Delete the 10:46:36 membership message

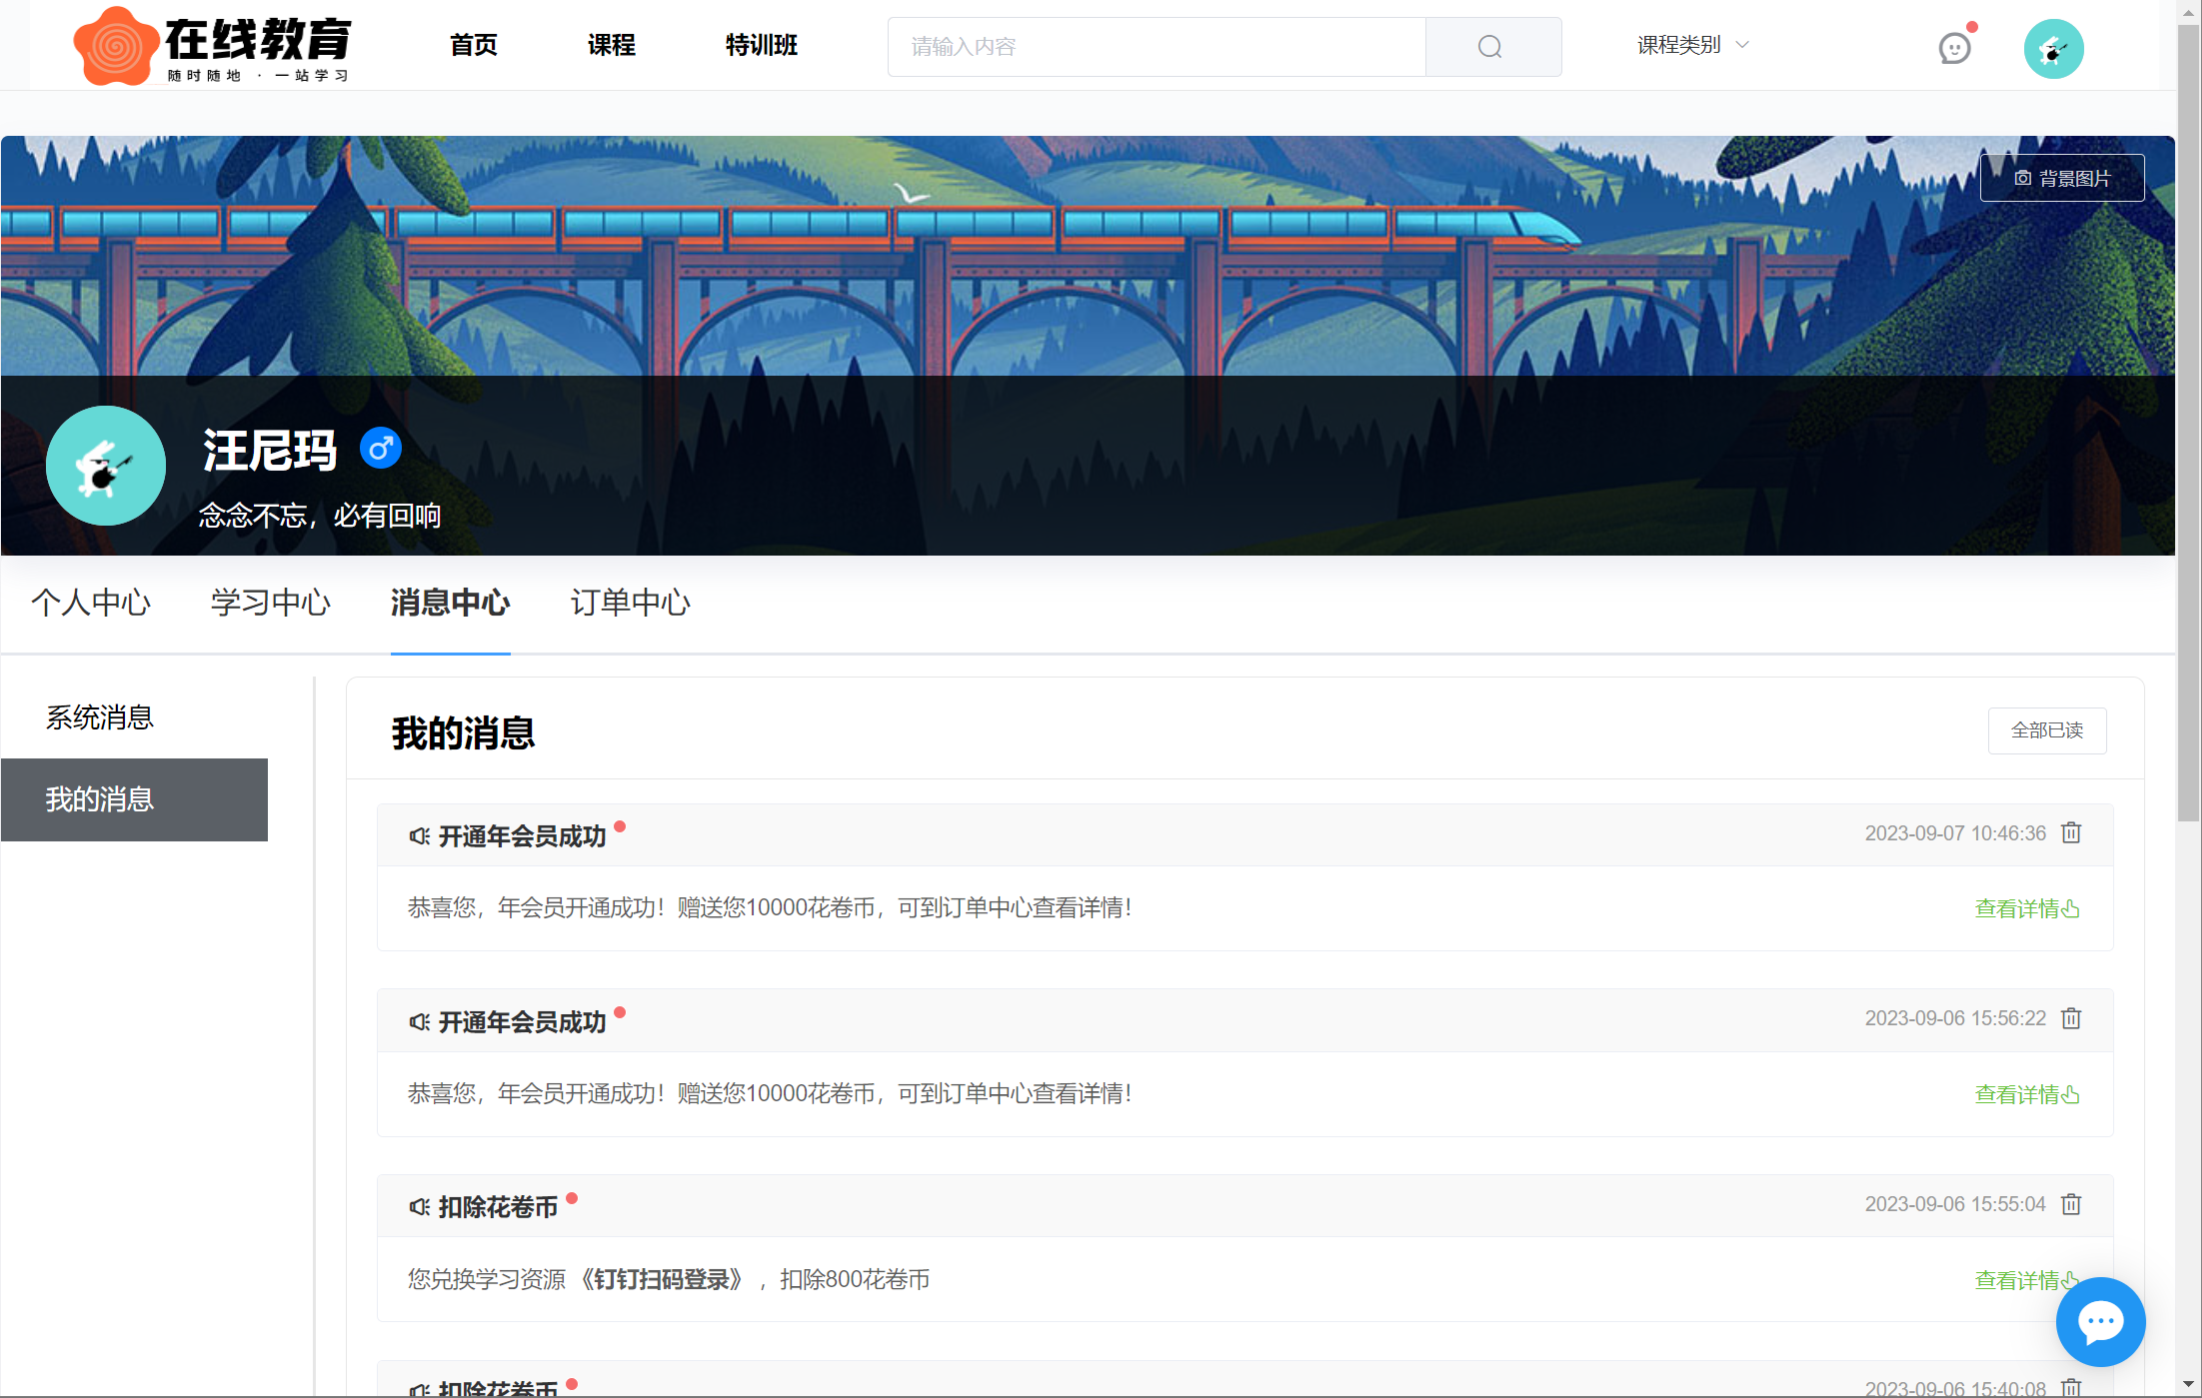point(2071,833)
